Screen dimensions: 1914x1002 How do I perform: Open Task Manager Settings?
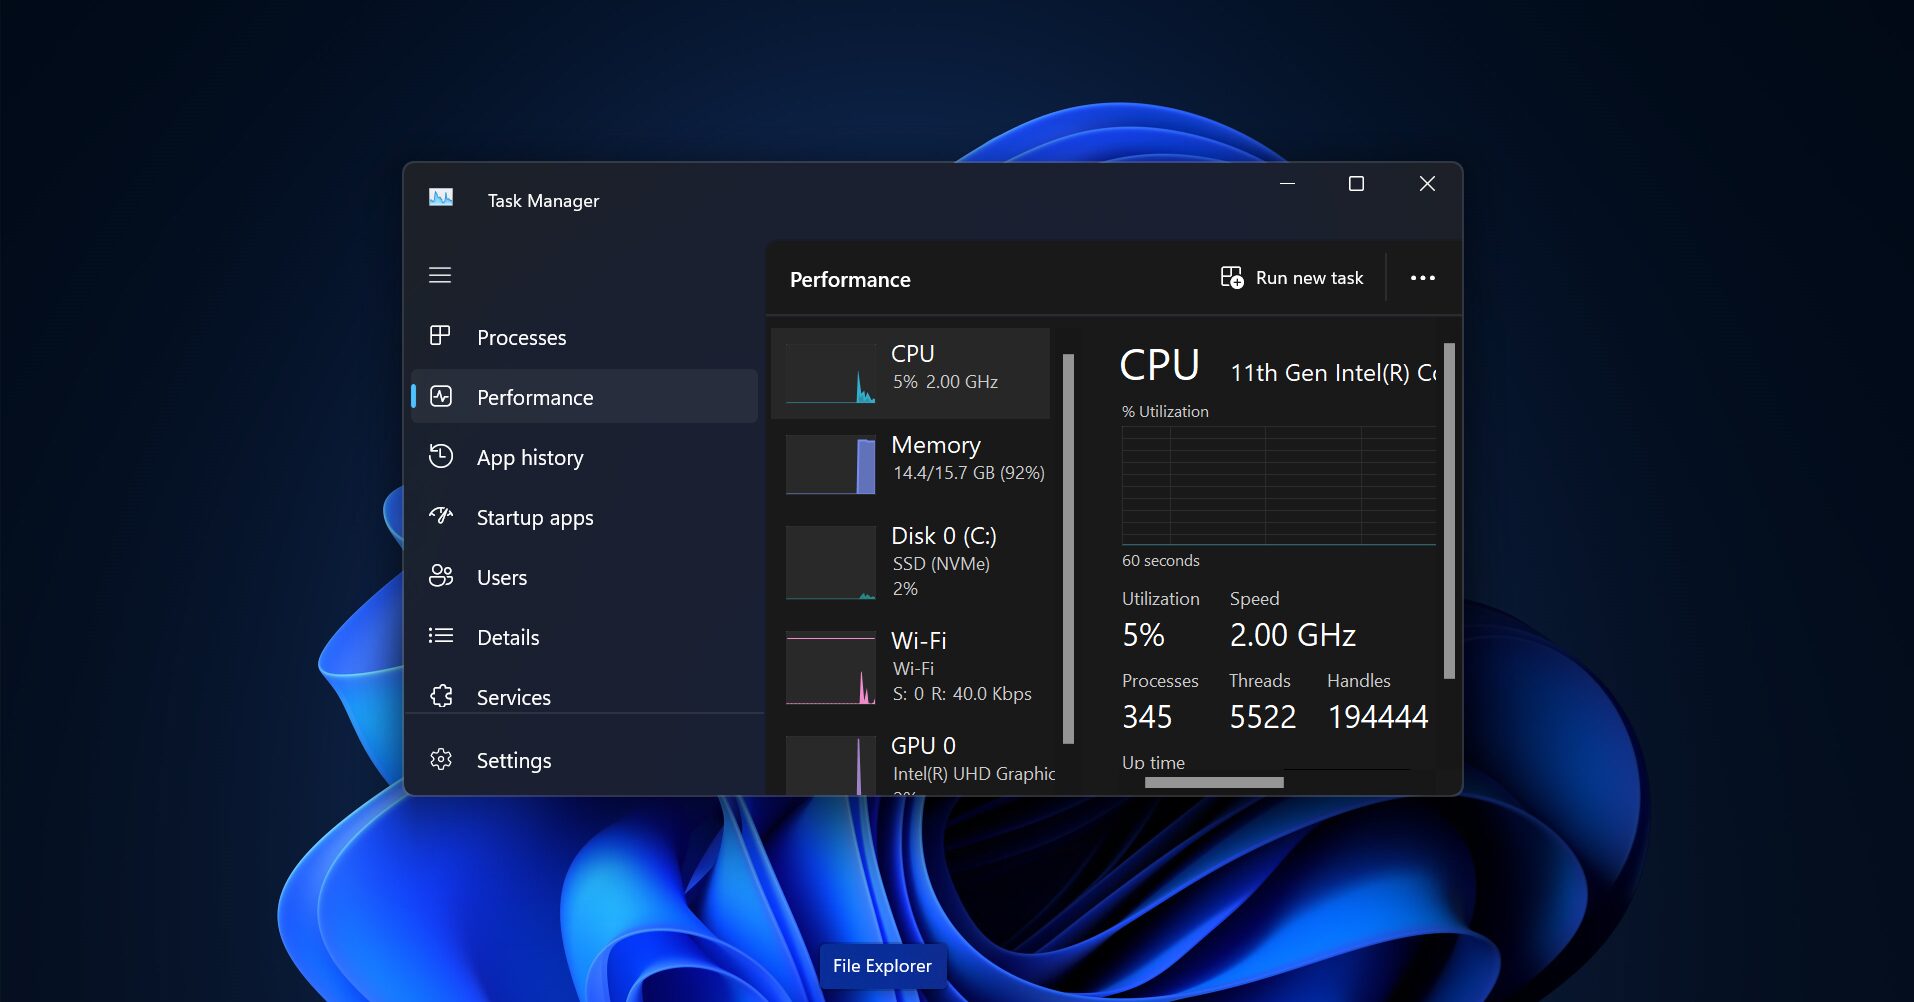pyautogui.click(x=514, y=761)
